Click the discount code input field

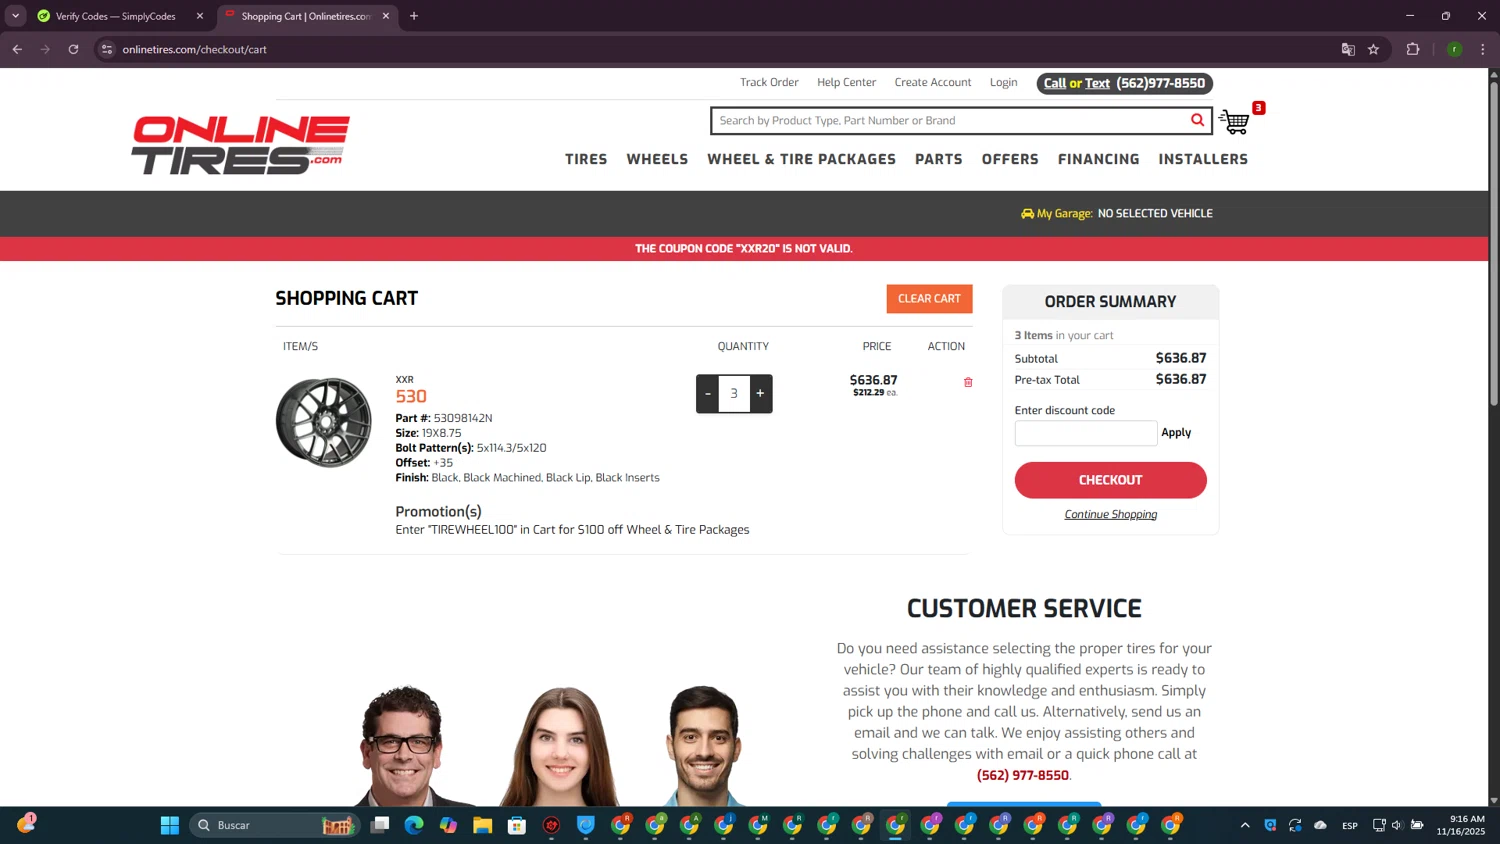click(x=1086, y=433)
